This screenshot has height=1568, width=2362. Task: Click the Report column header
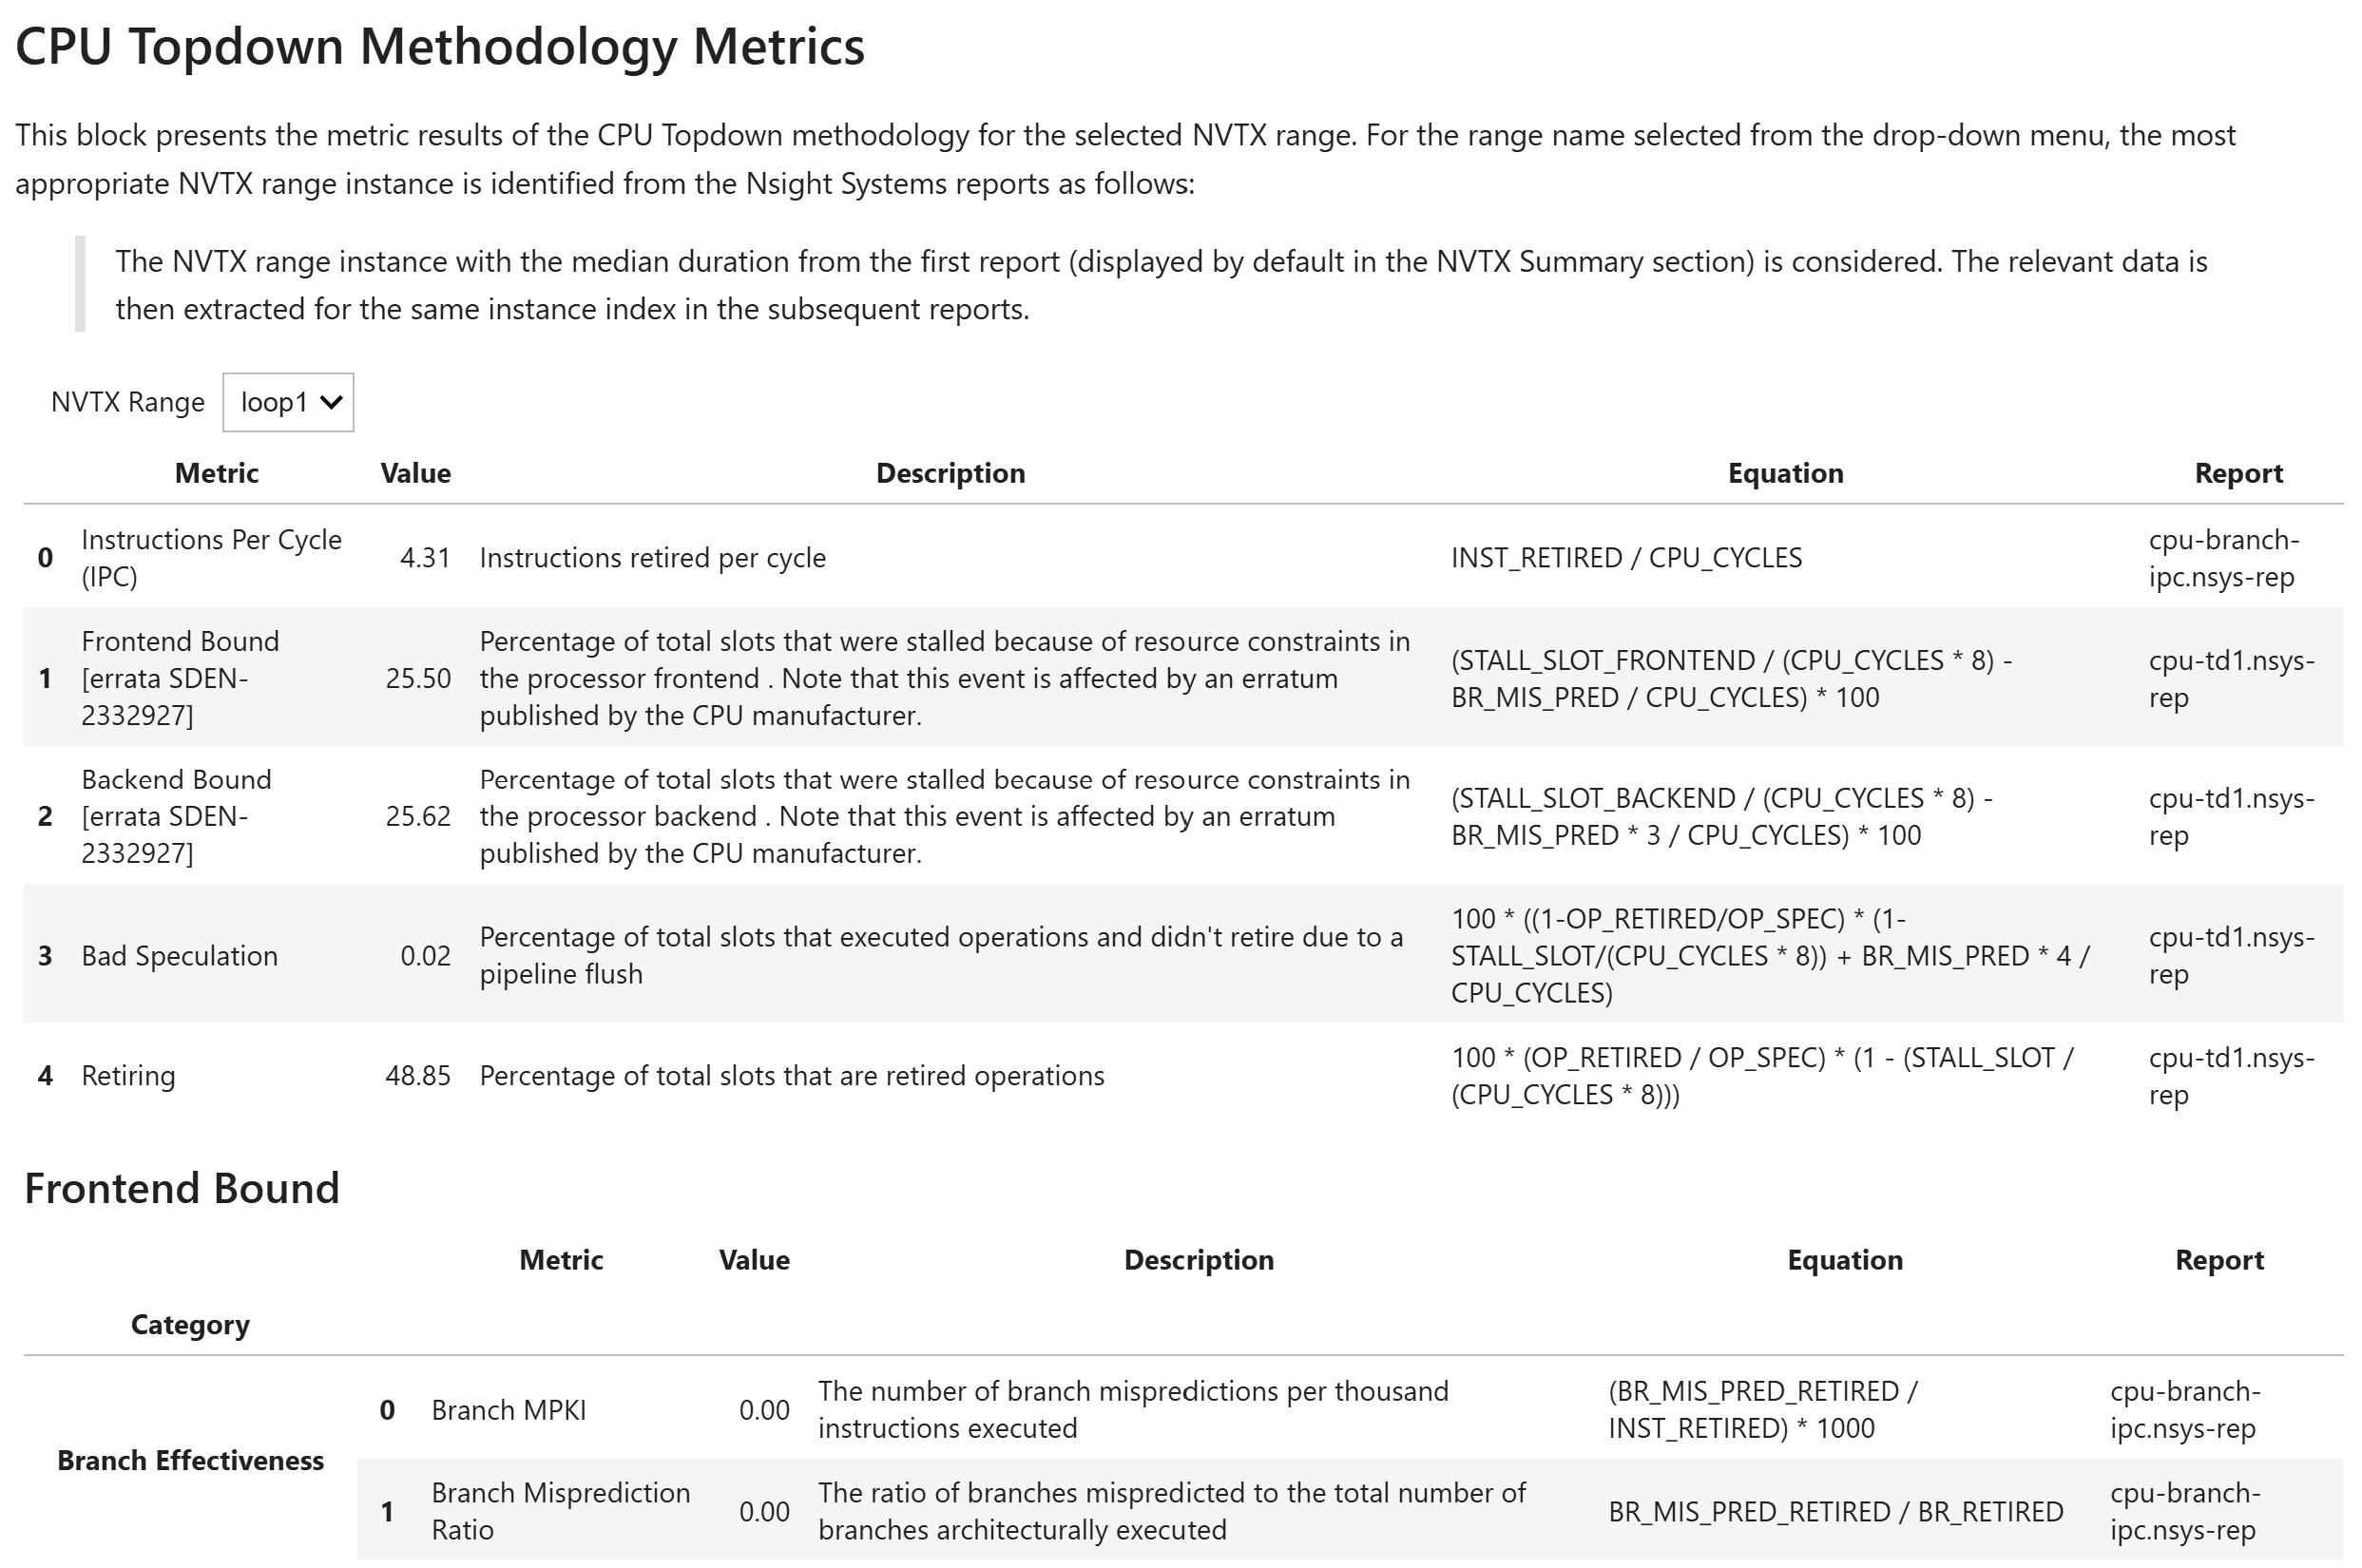point(2239,472)
